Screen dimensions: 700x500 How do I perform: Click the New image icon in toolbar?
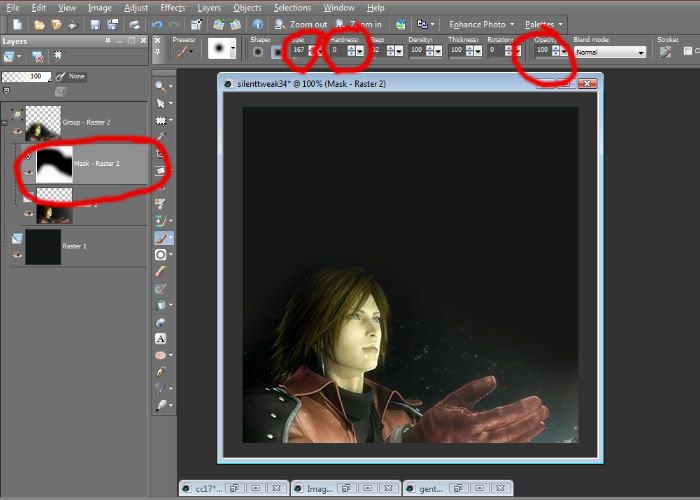(x=17, y=24)
